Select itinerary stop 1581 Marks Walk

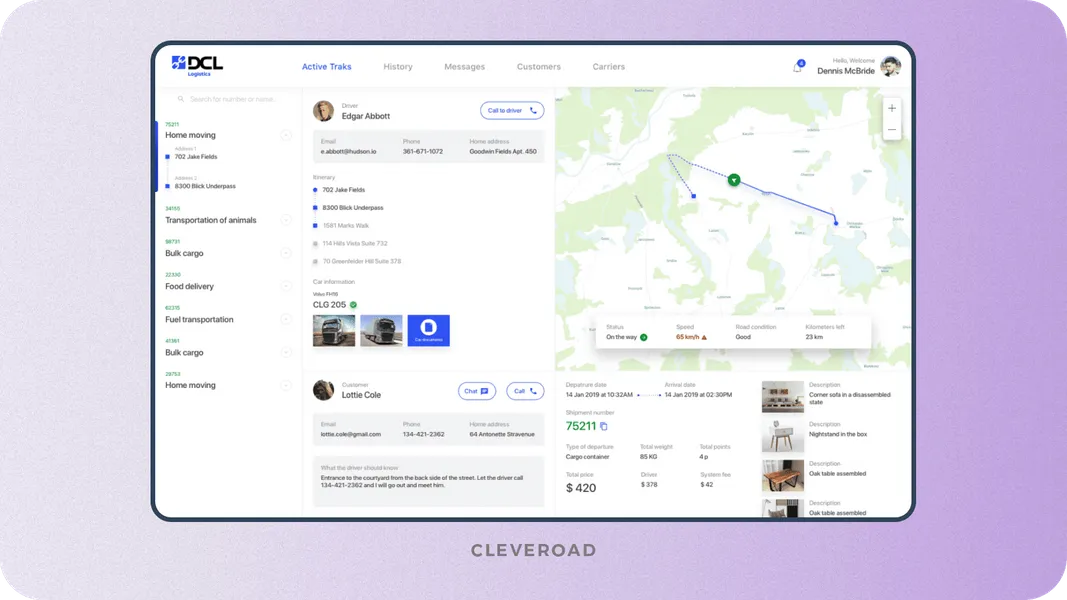(x=346, y=226)
